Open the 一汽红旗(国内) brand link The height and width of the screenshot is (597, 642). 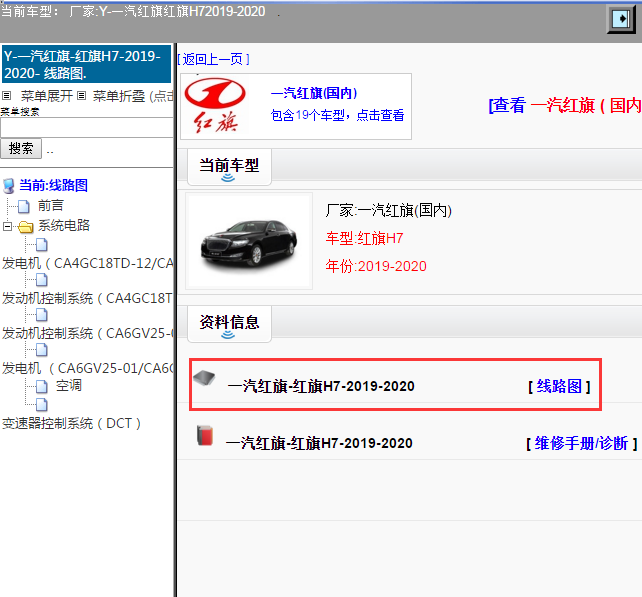(314, 93)
